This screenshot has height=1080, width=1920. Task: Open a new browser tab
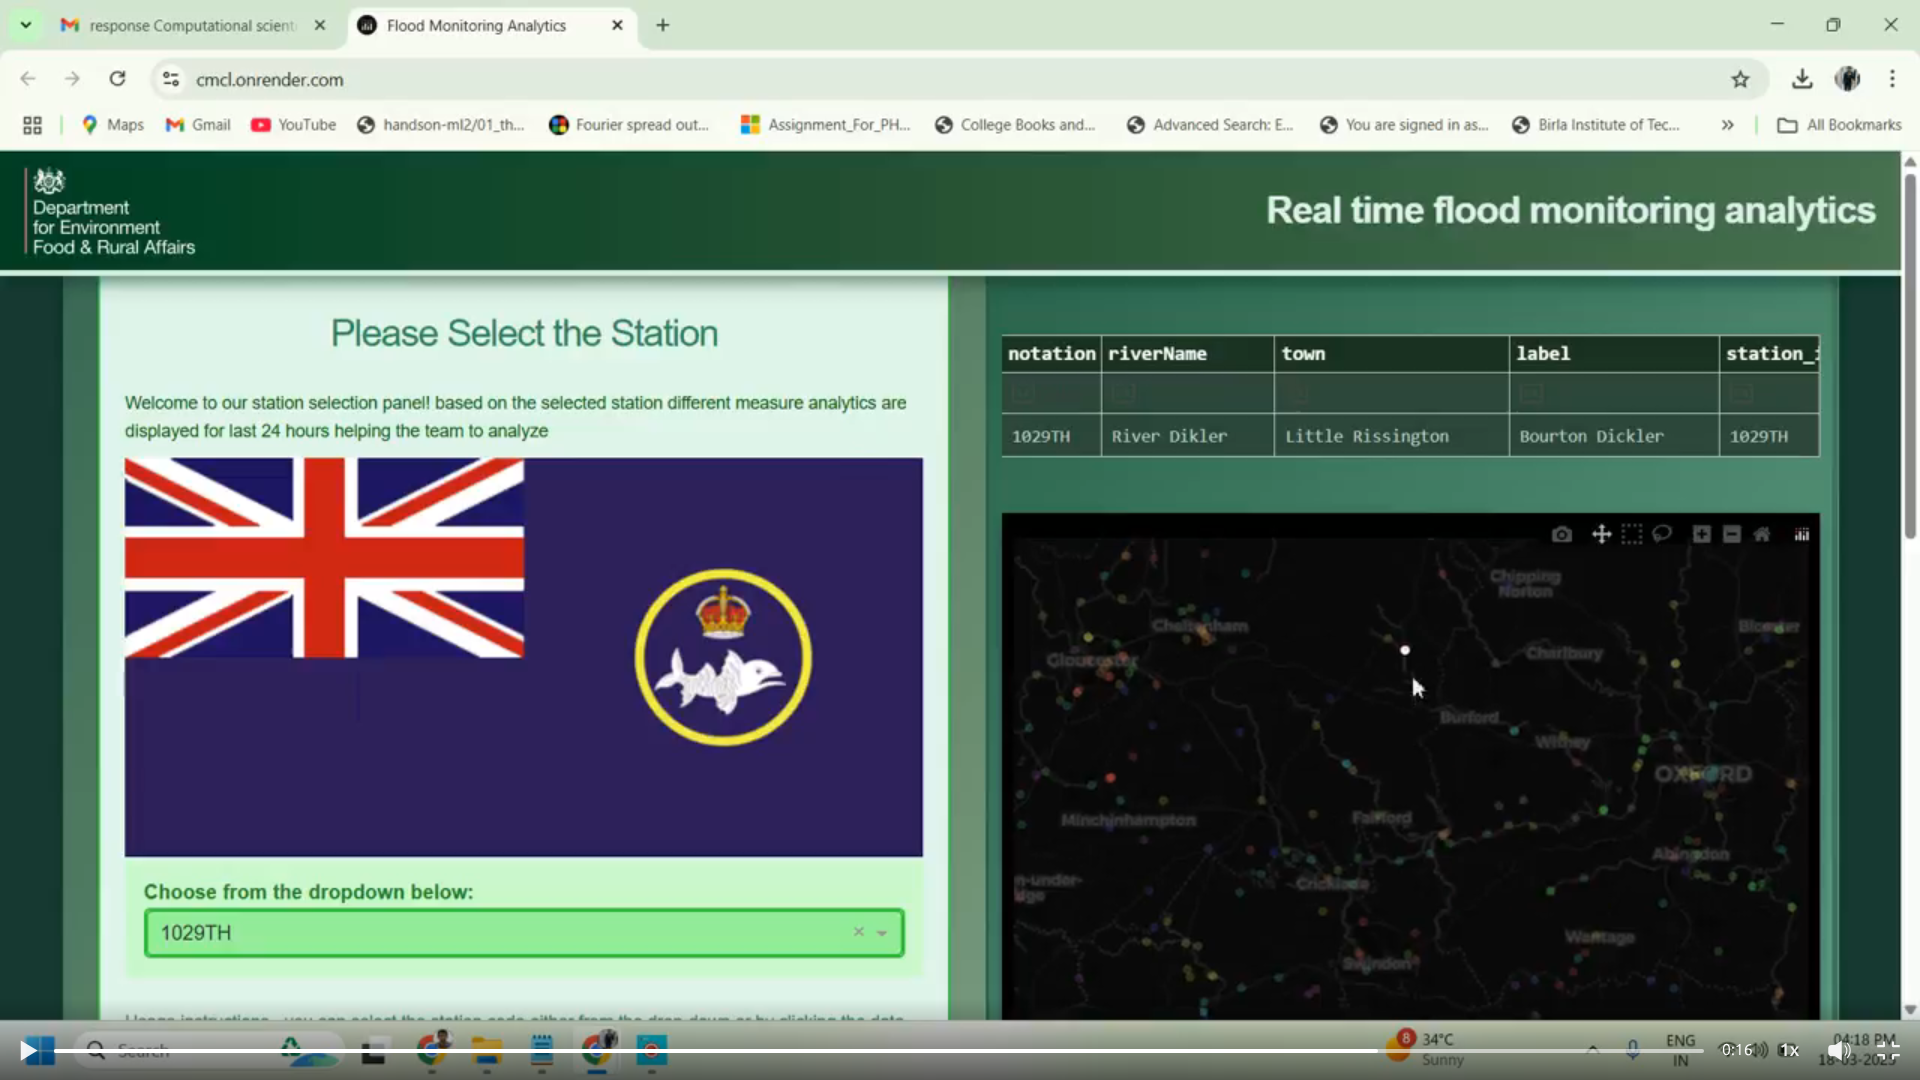tap(663, 25)
